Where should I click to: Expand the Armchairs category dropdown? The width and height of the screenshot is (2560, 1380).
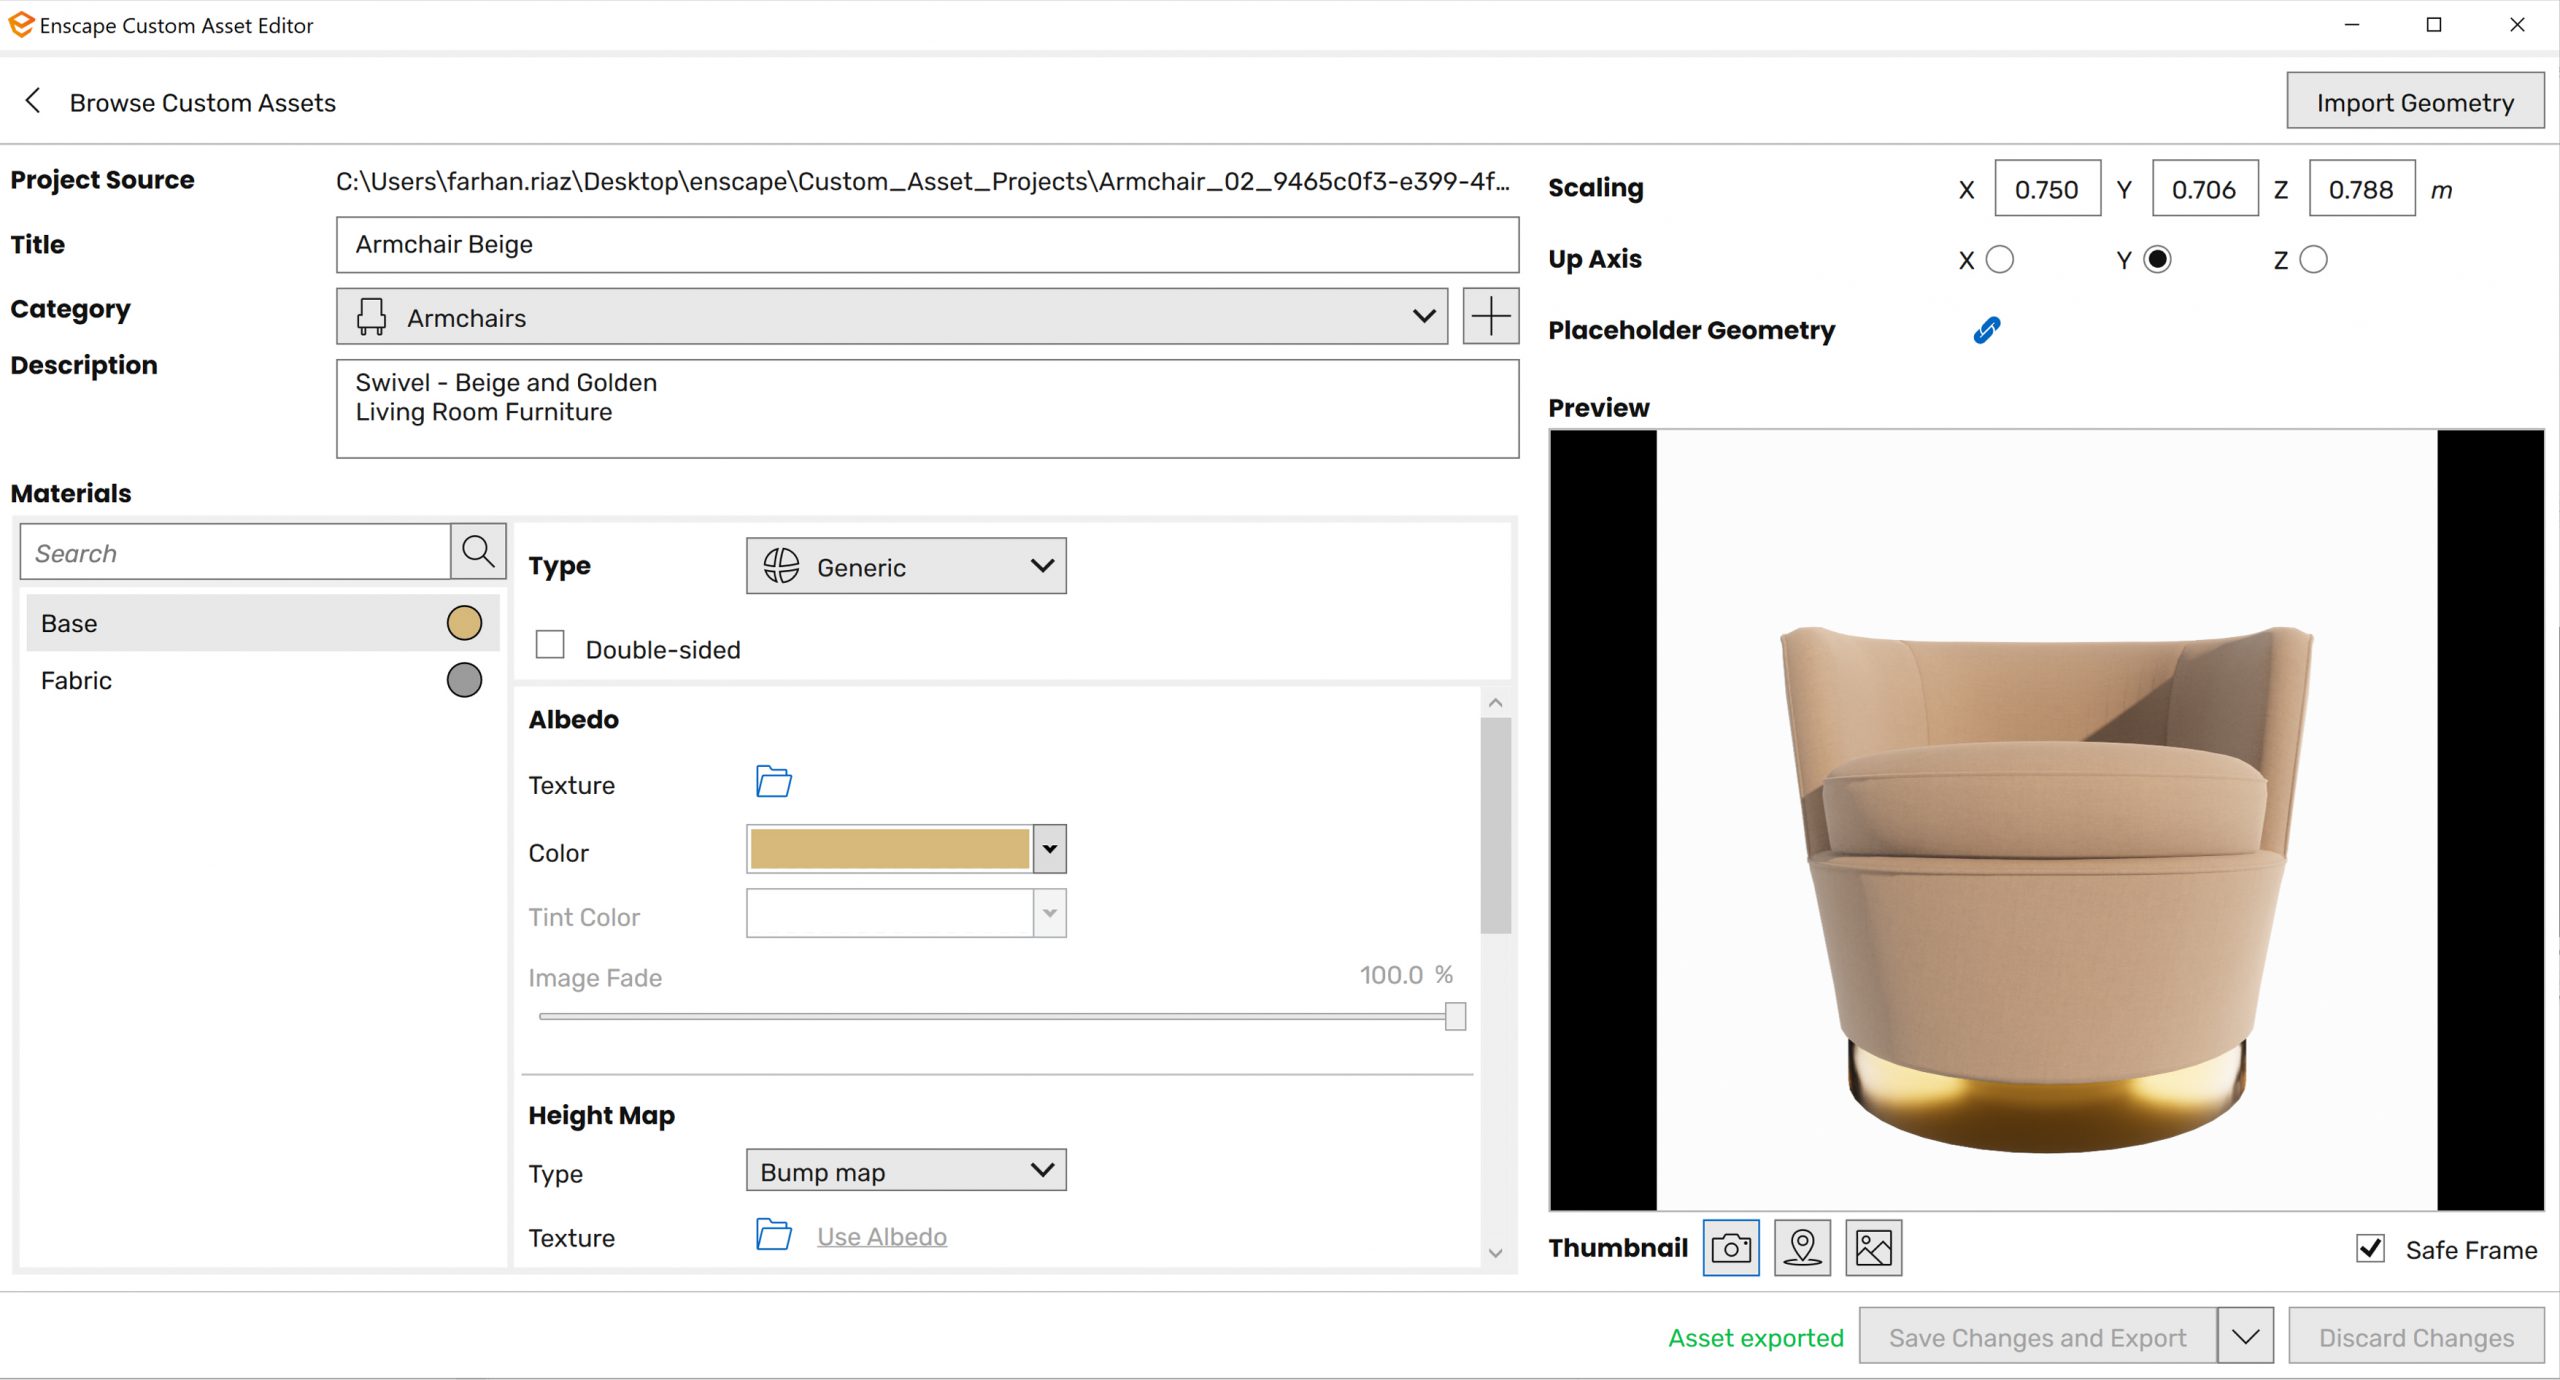click(x=891, y=317)
